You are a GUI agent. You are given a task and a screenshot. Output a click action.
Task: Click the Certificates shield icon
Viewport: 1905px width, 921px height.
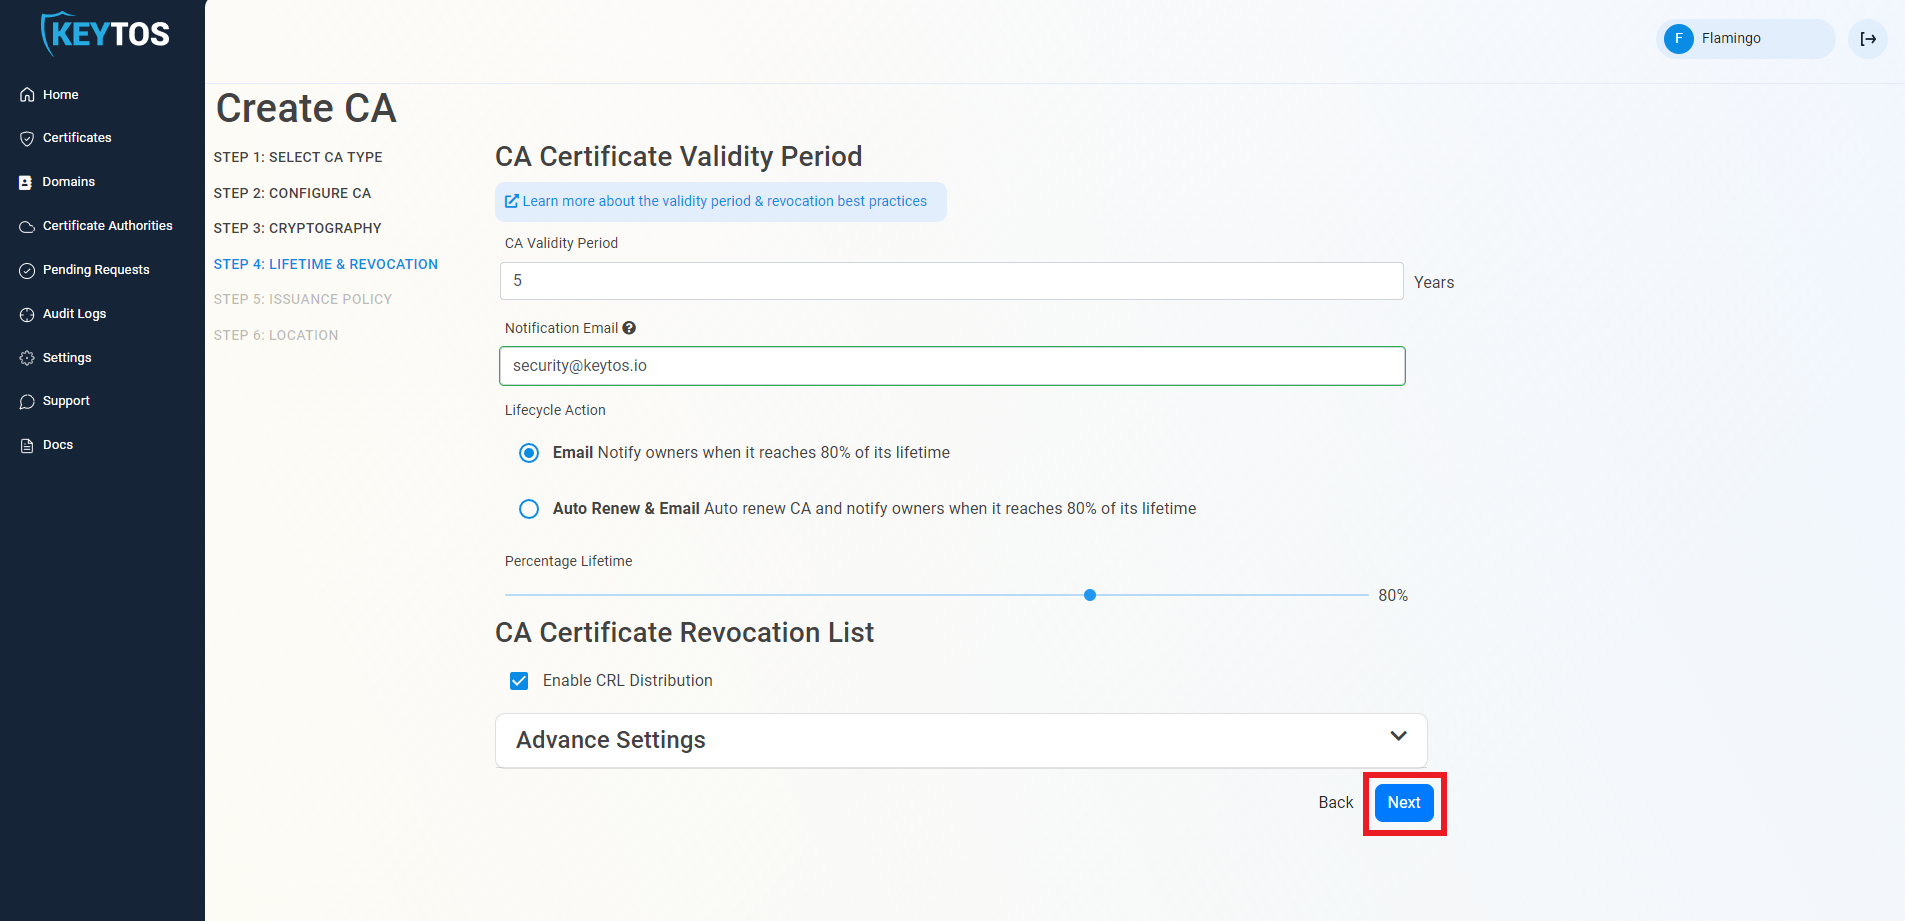[27, 138]
